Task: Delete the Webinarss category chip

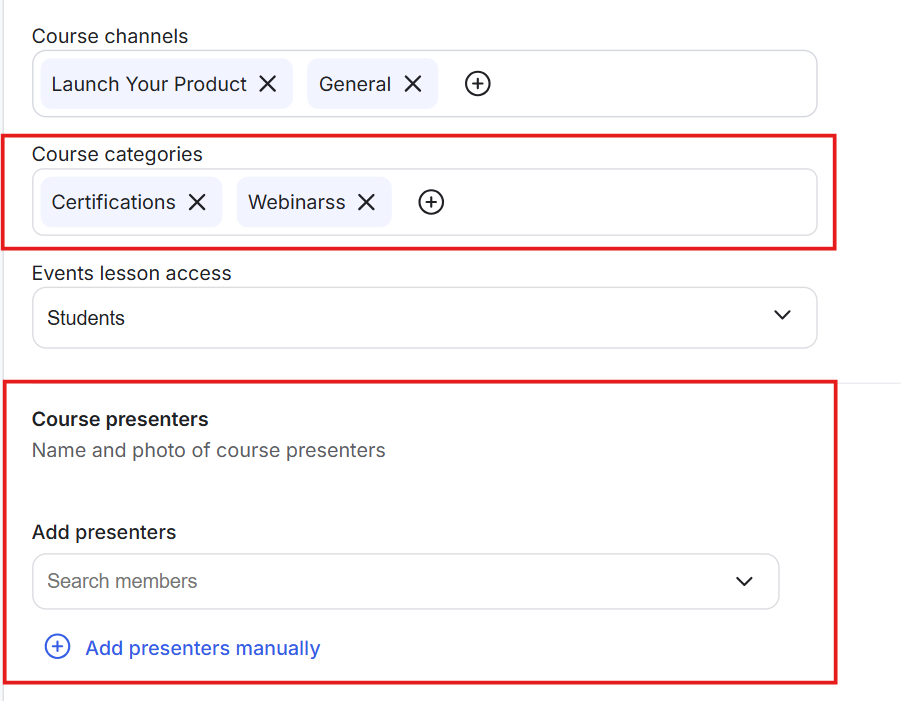Action: coord(367,202)
